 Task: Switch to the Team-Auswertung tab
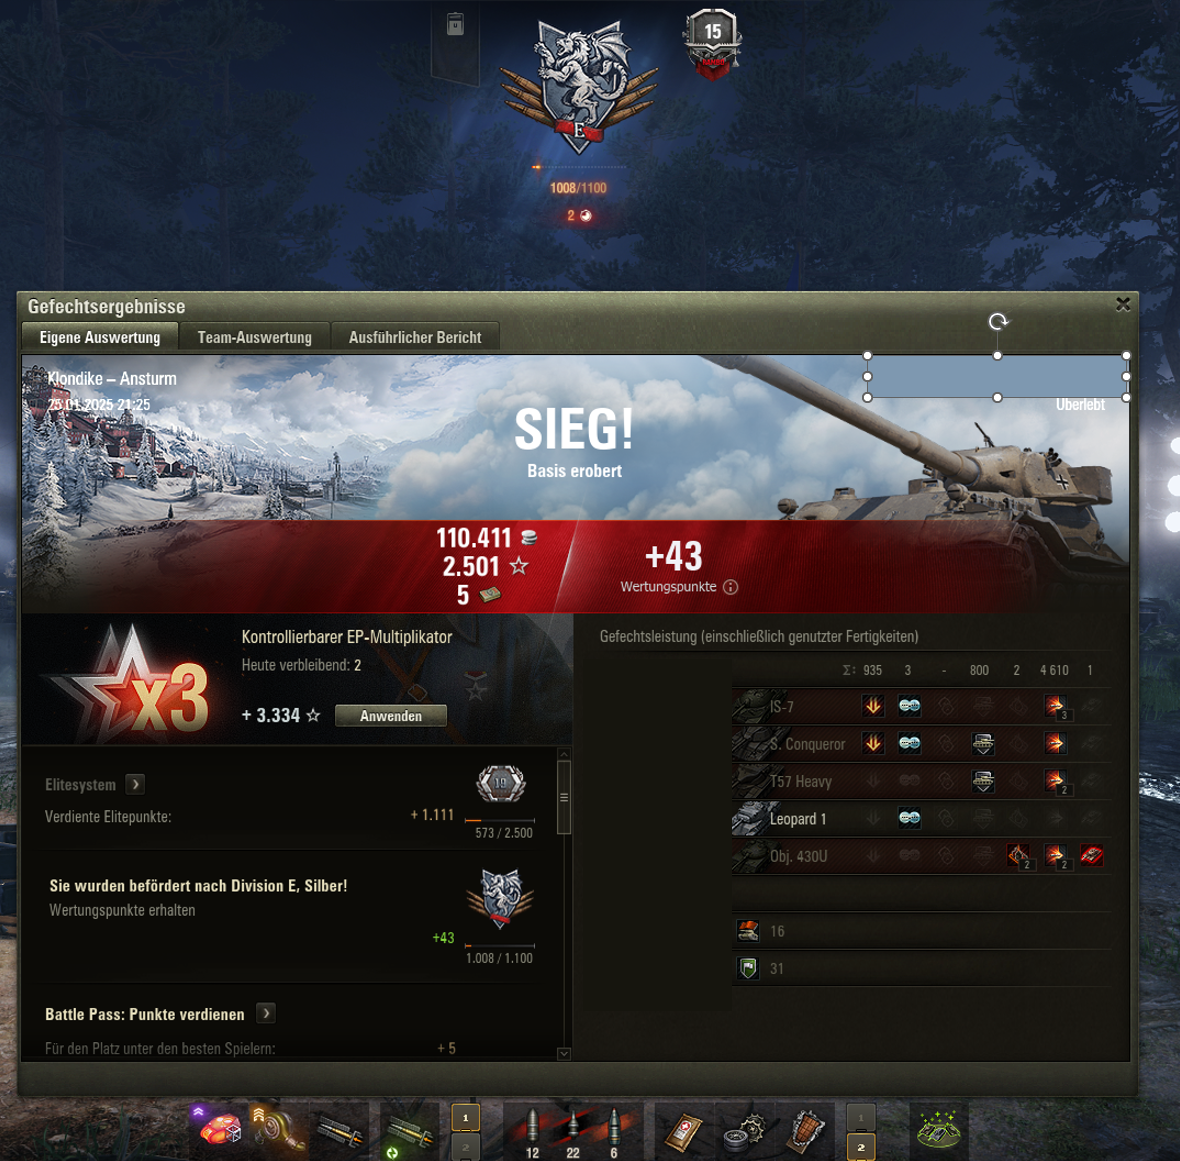click(x=254, y=337)
